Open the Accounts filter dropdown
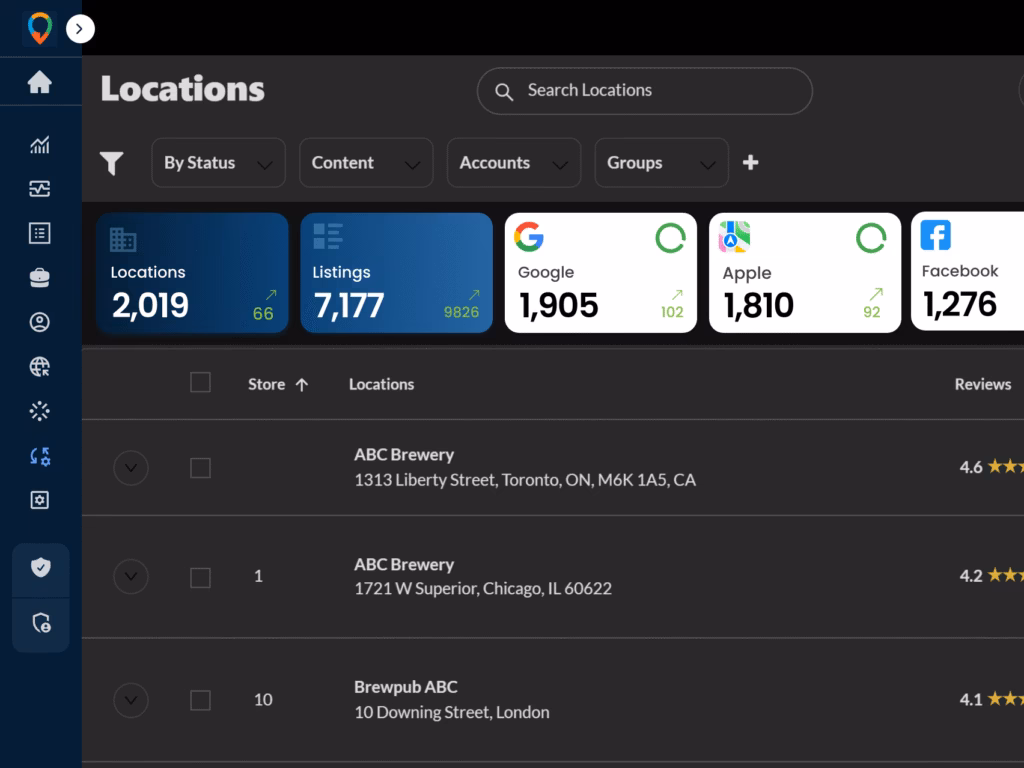 pos(513,163)
